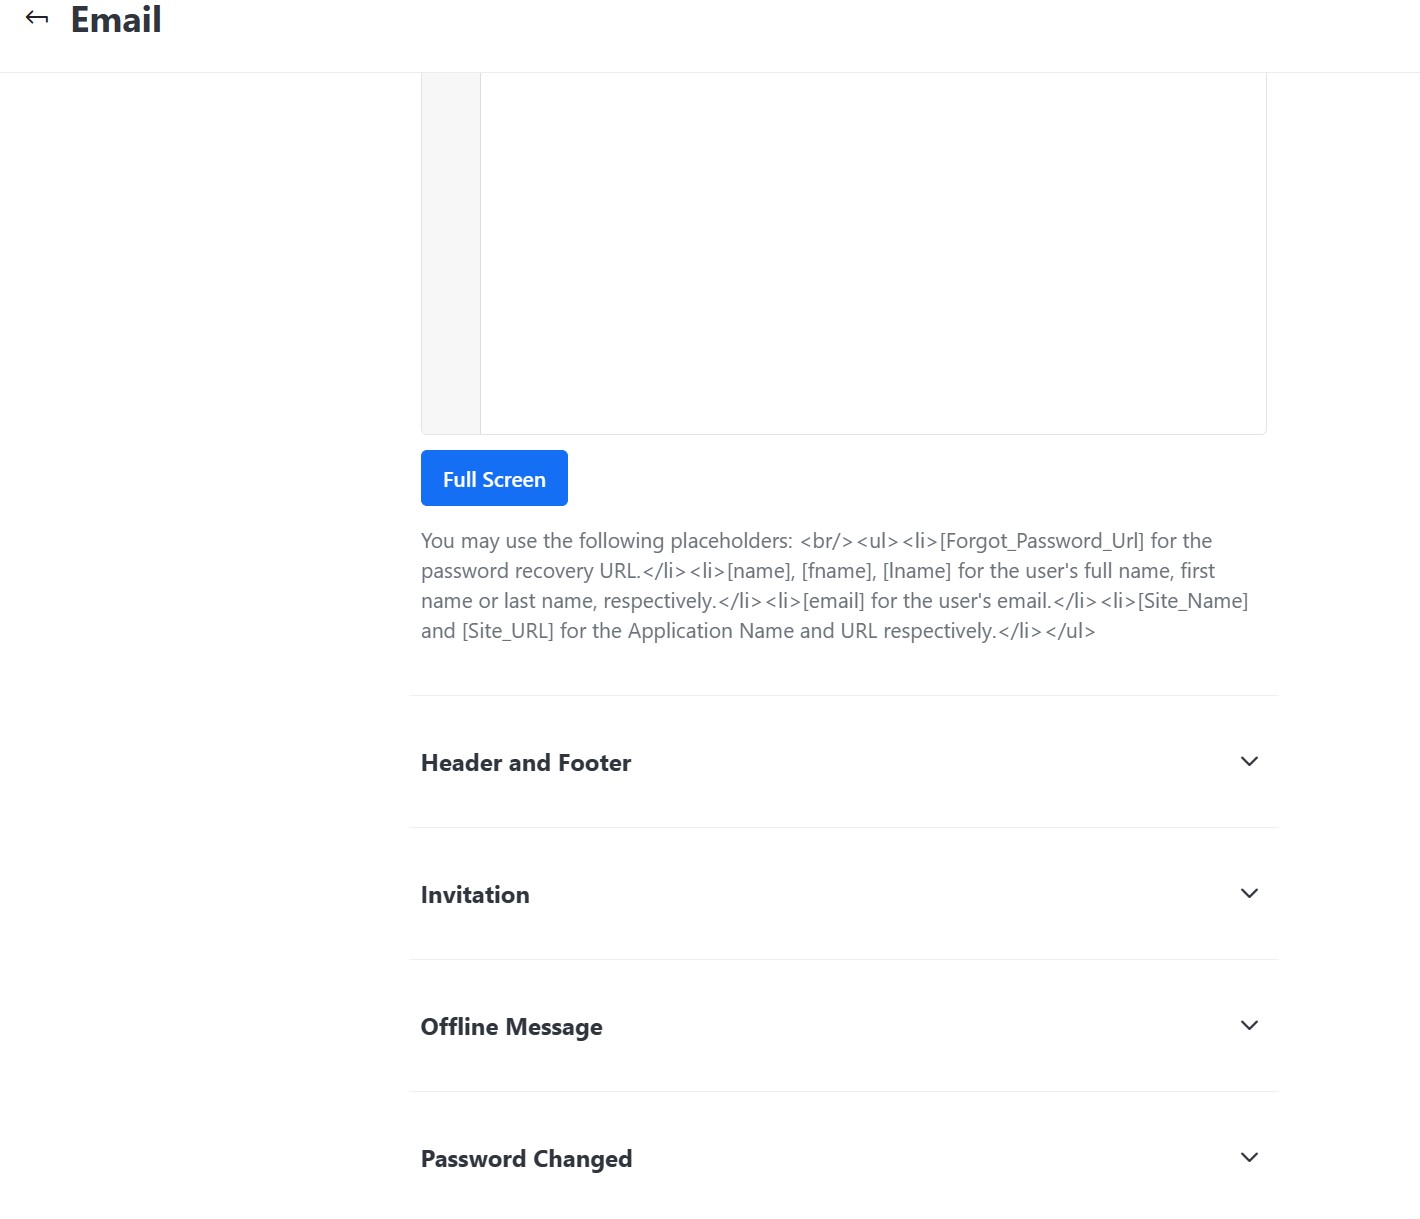Expand the Password Changed section chevron
The image size is (1420, 1219).
pos(1249,1157)
